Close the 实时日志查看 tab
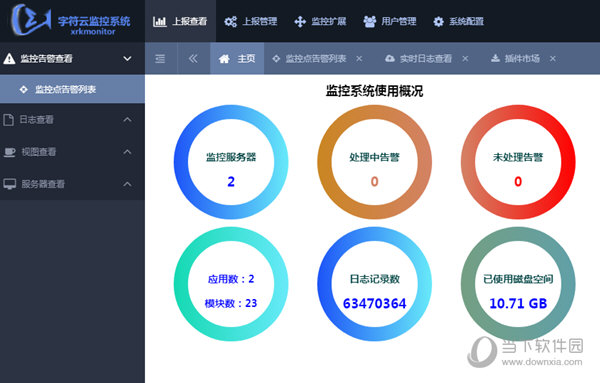Image resolution: width=600 pixels, height=383 pixels. click(x=465, y=59)
